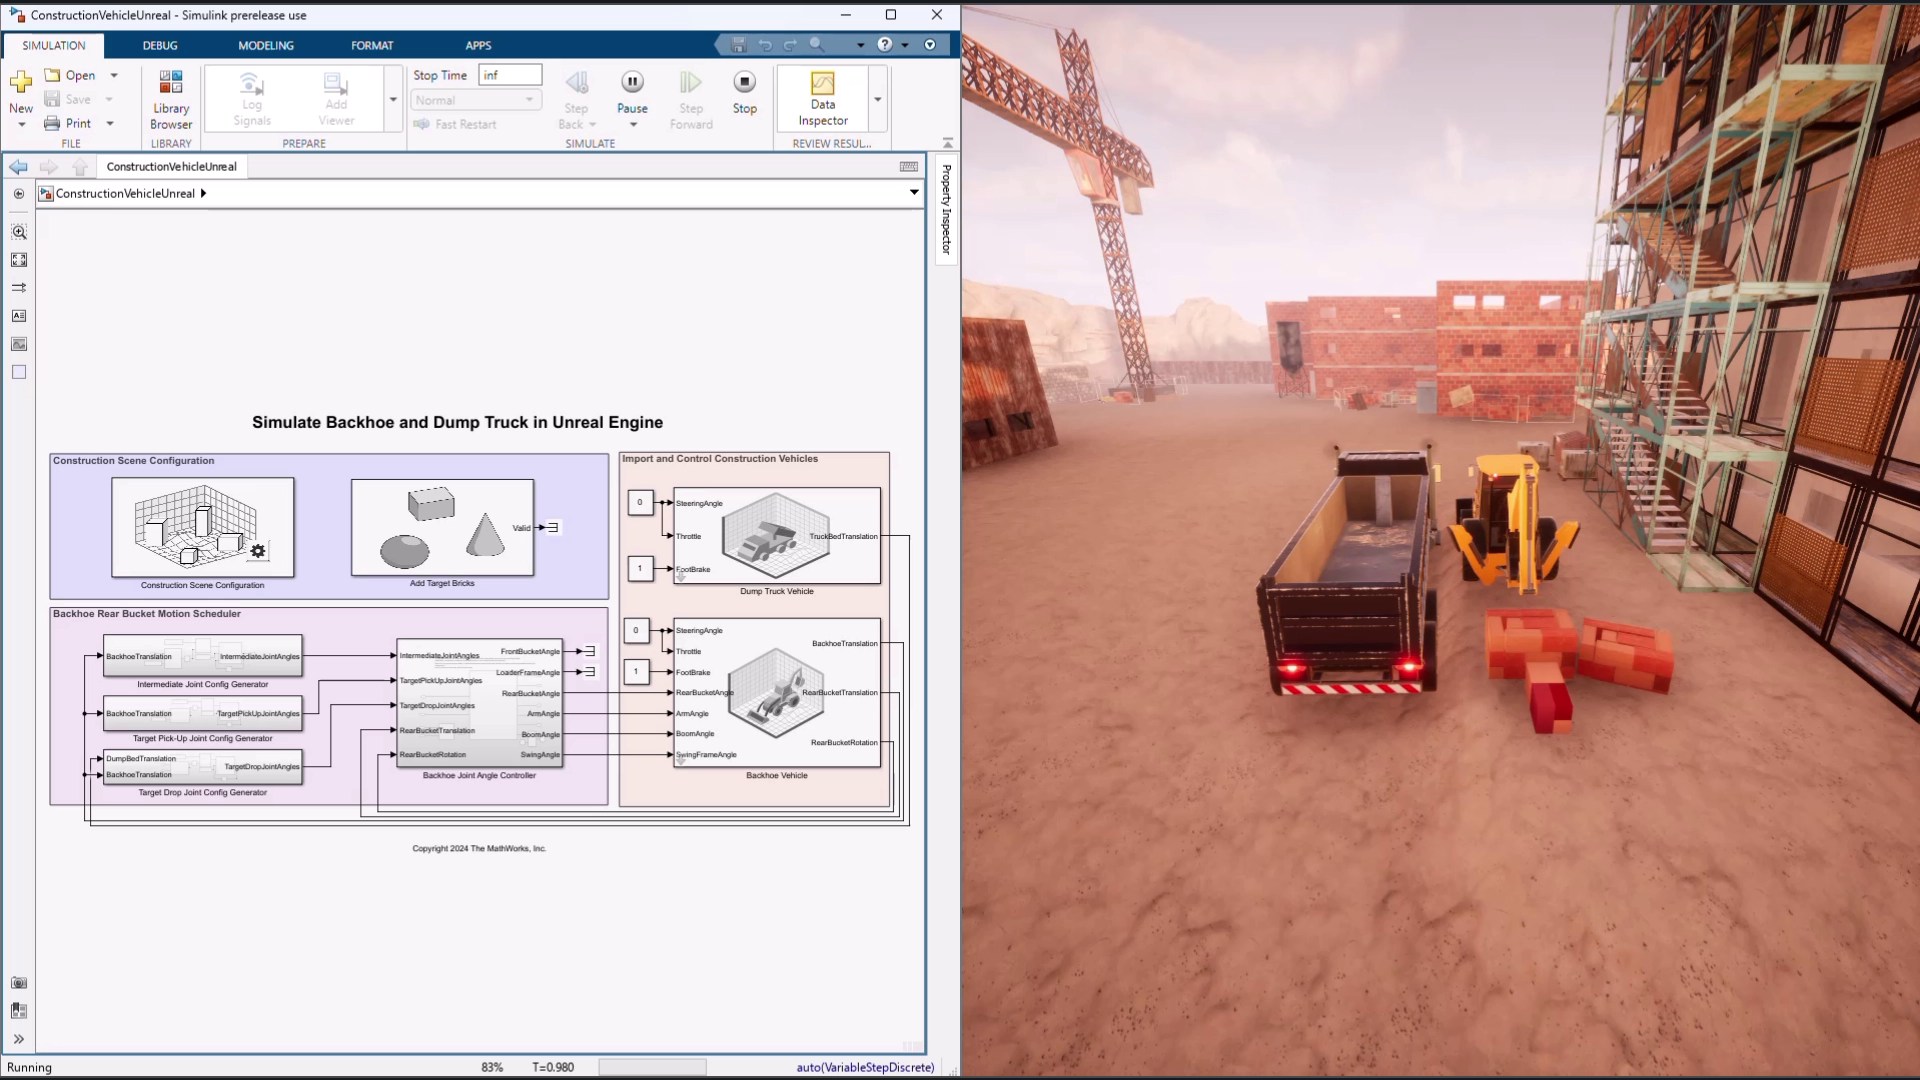Click the keyboard icon in the tab bar
Image resolution: width=1920 pixels, height=1080 pixels.
[x=909, y=167]
